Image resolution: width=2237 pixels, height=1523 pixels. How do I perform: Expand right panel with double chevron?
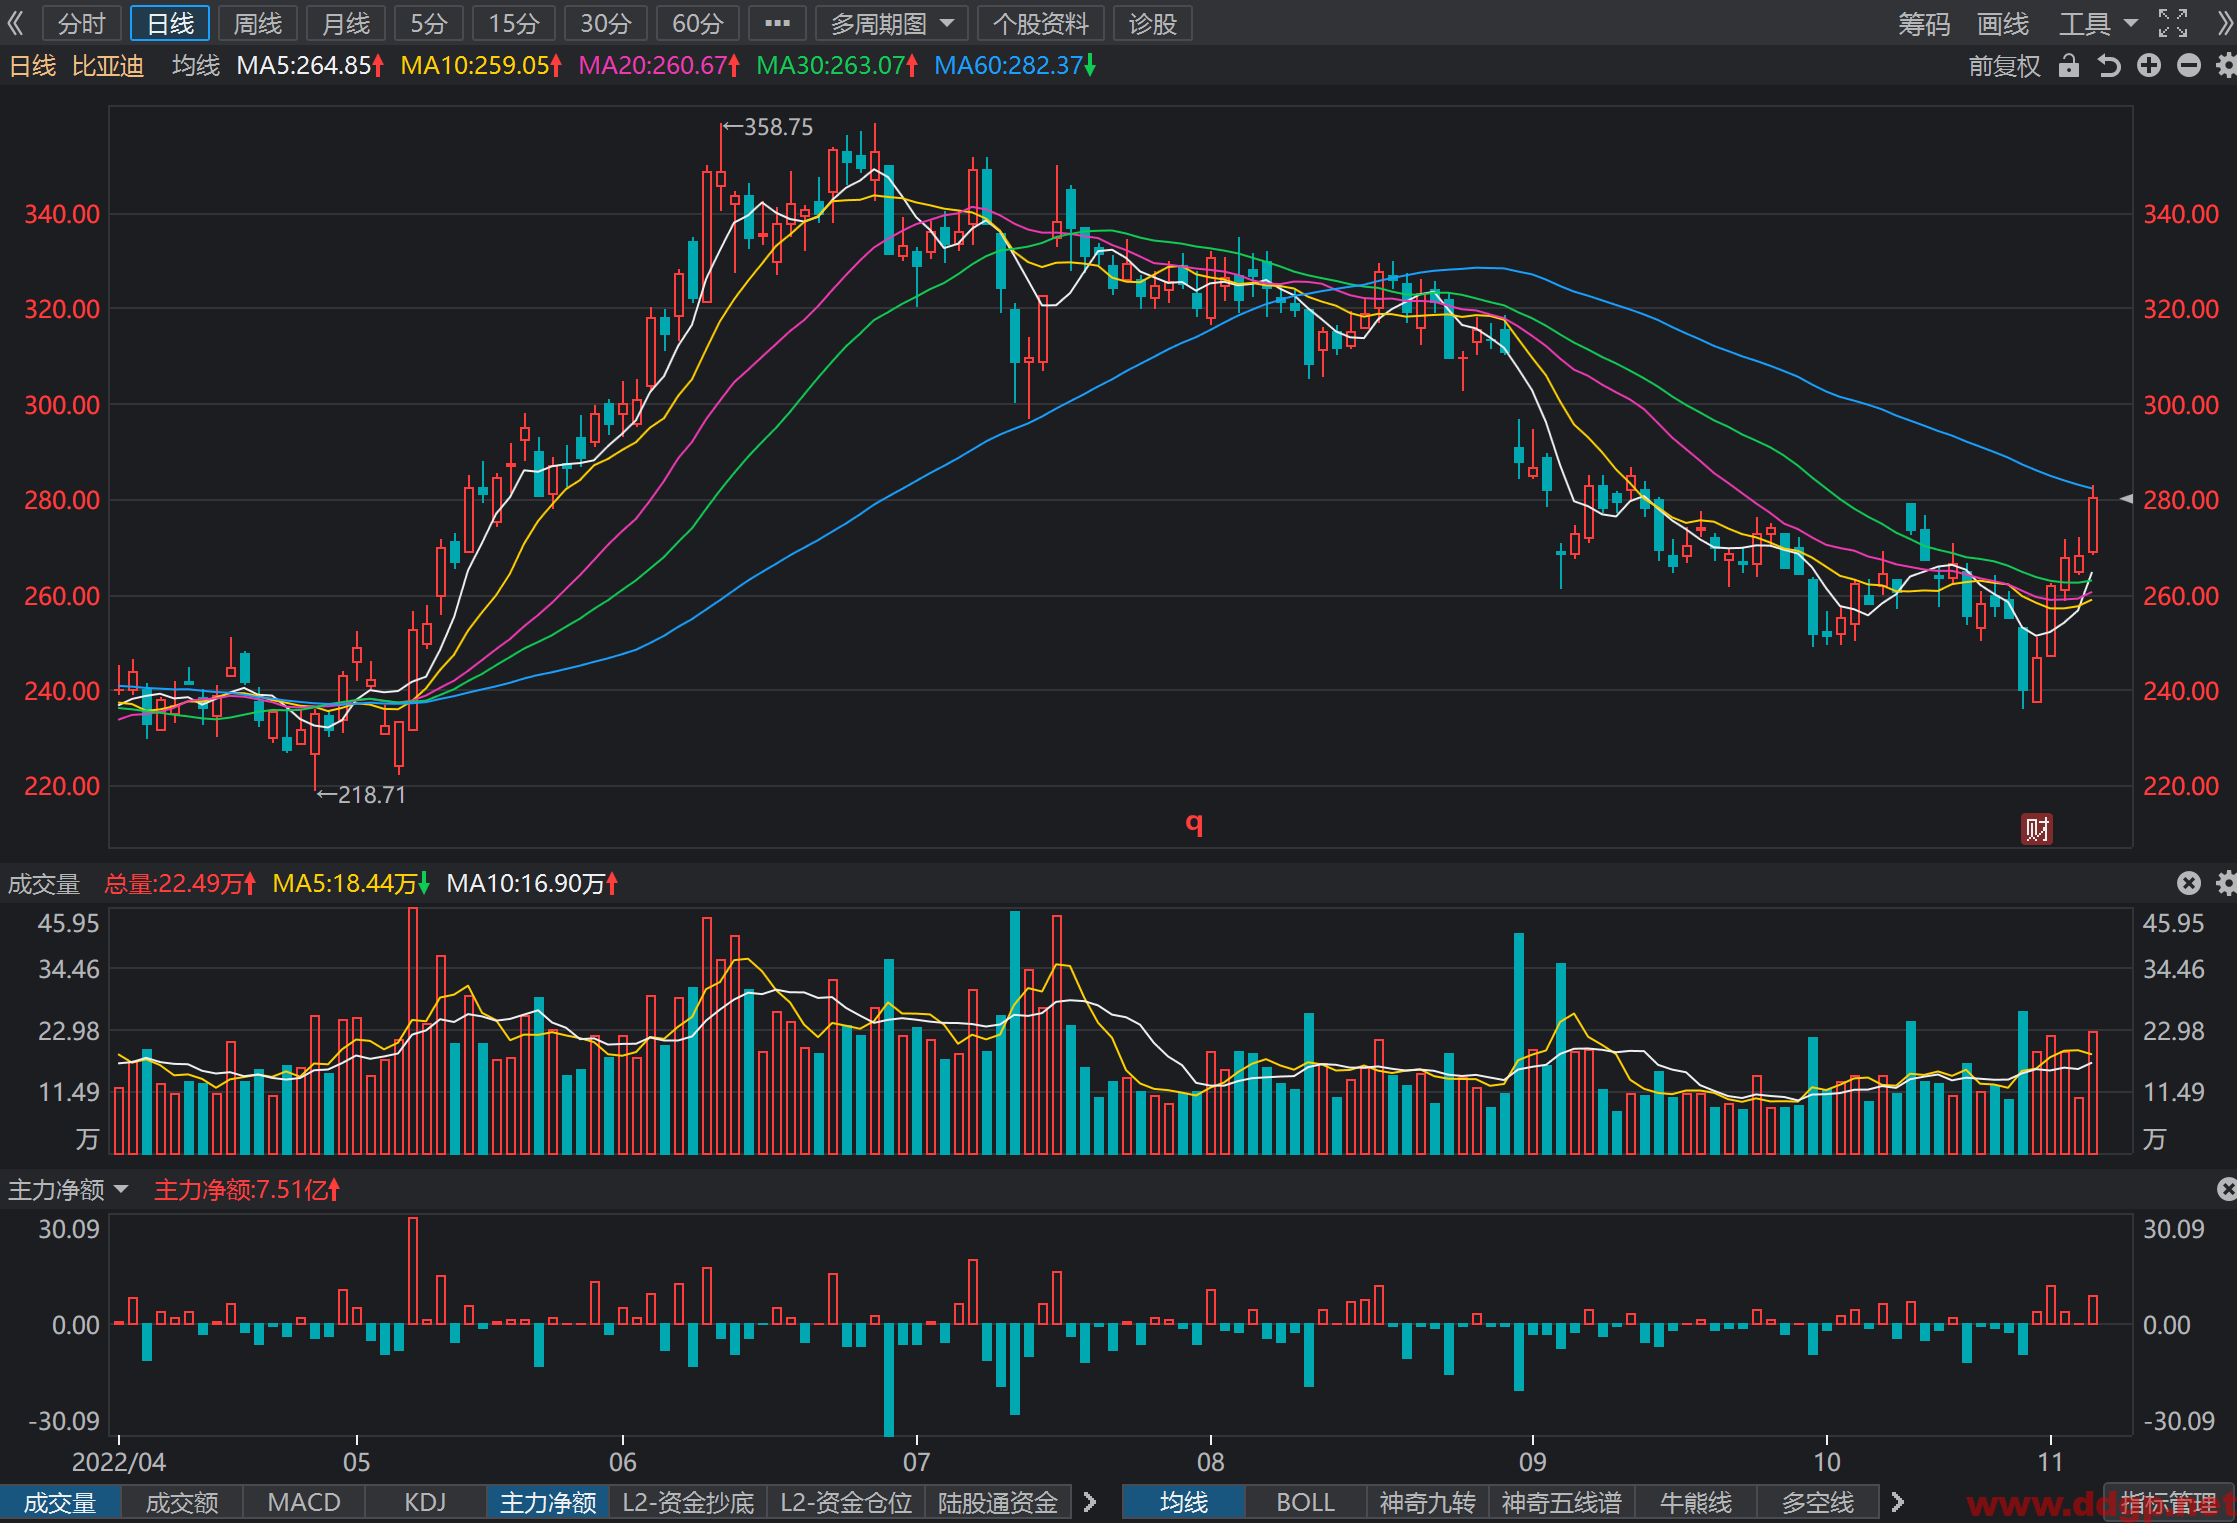(2226, 23)
